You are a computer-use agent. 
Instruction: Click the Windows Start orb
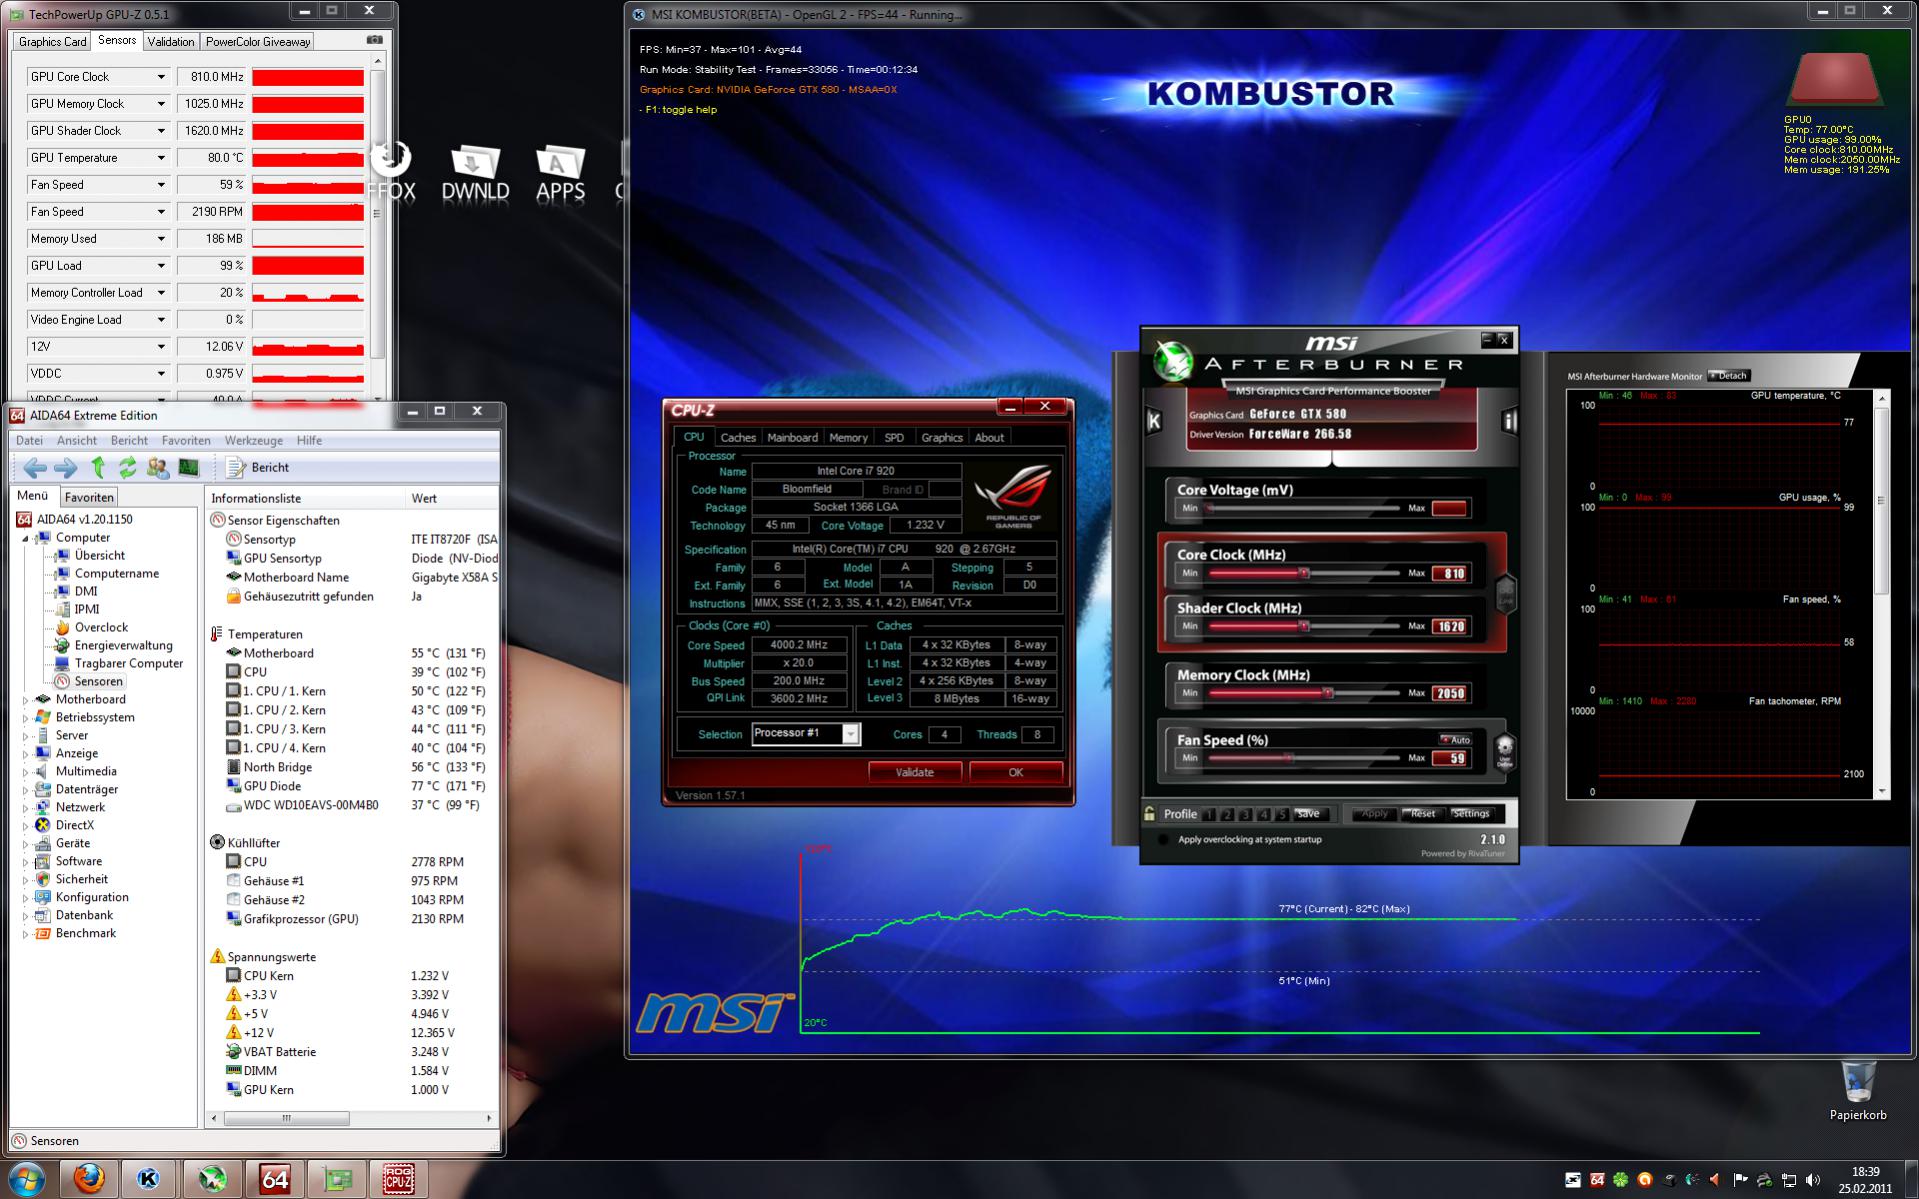click(27, 1179)
